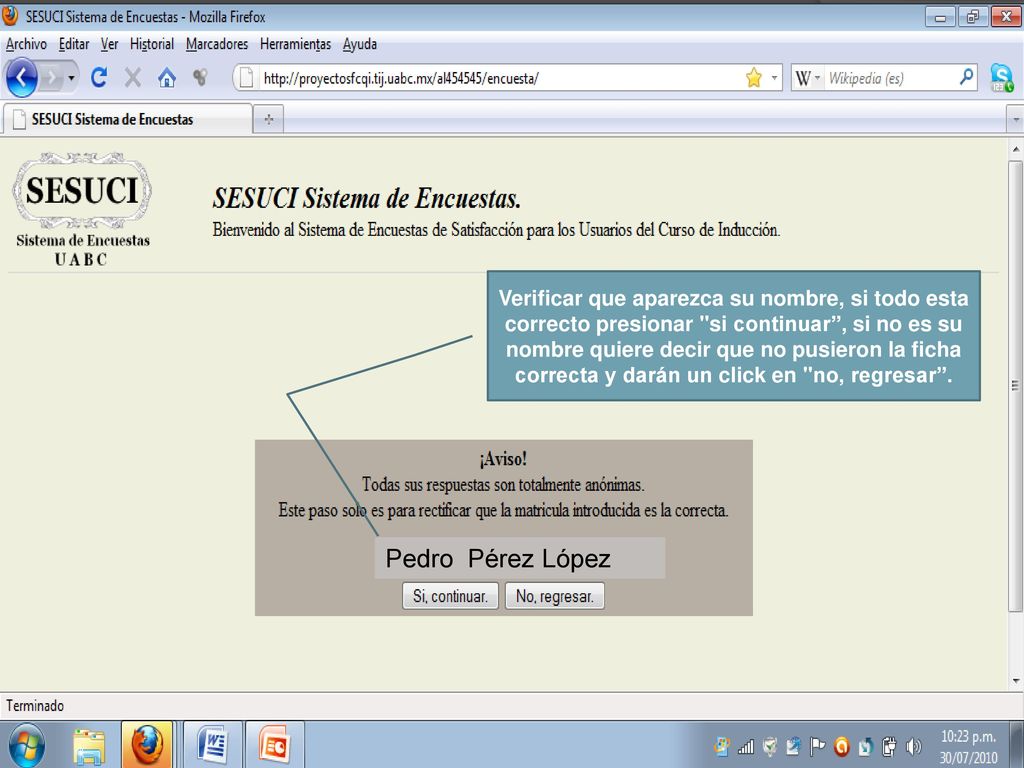Go to the home page icon

point(167,78)
